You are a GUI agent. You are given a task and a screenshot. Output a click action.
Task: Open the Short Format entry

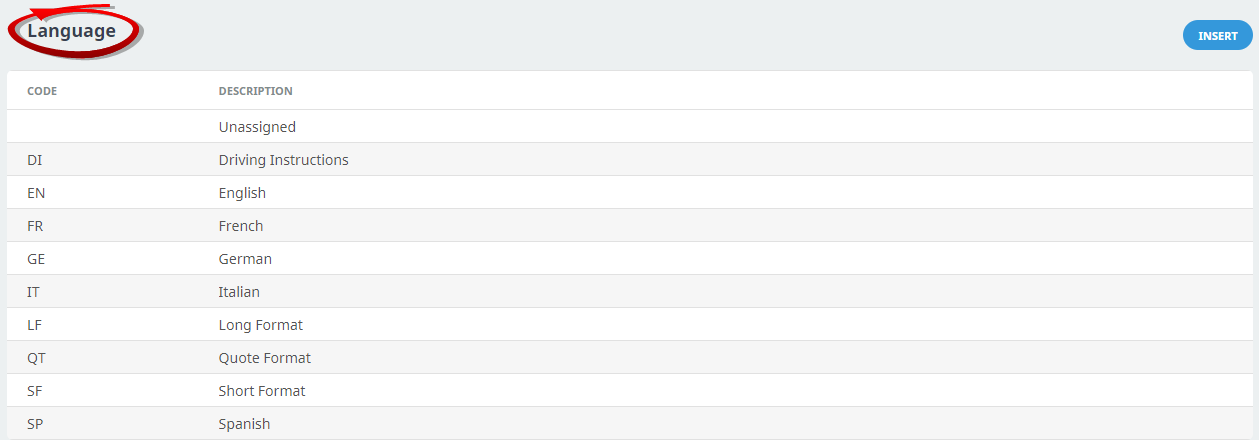(262, 391)
